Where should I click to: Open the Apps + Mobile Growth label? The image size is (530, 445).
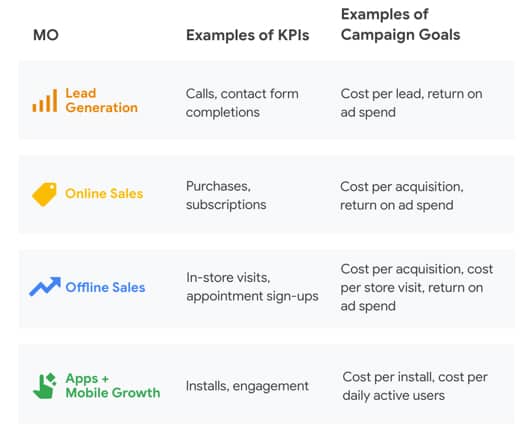tap(113, 386)
